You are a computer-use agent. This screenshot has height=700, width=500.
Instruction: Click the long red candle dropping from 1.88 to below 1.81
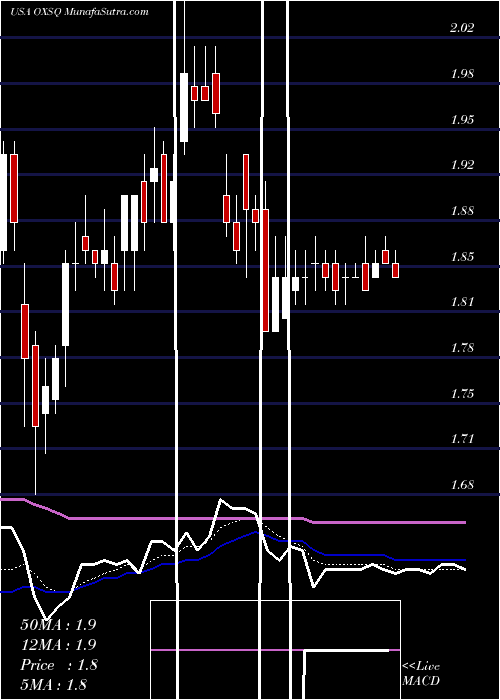[x=266, y=270]
